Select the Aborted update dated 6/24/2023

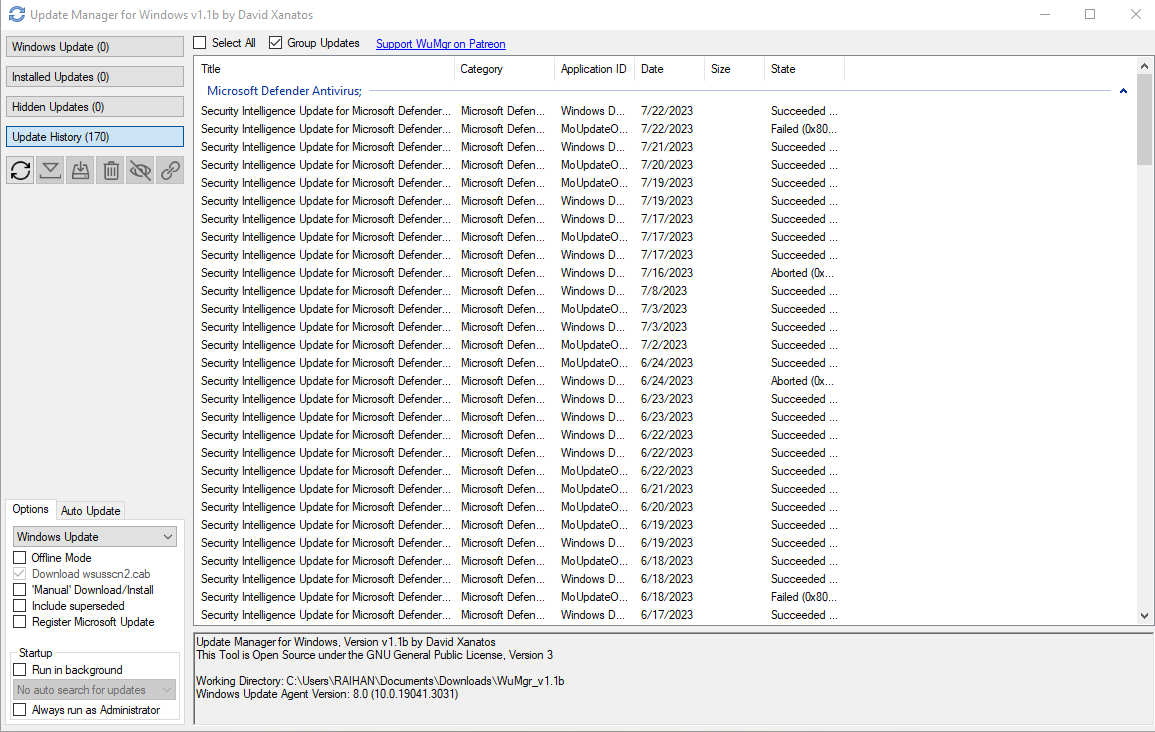pos(519,381)
